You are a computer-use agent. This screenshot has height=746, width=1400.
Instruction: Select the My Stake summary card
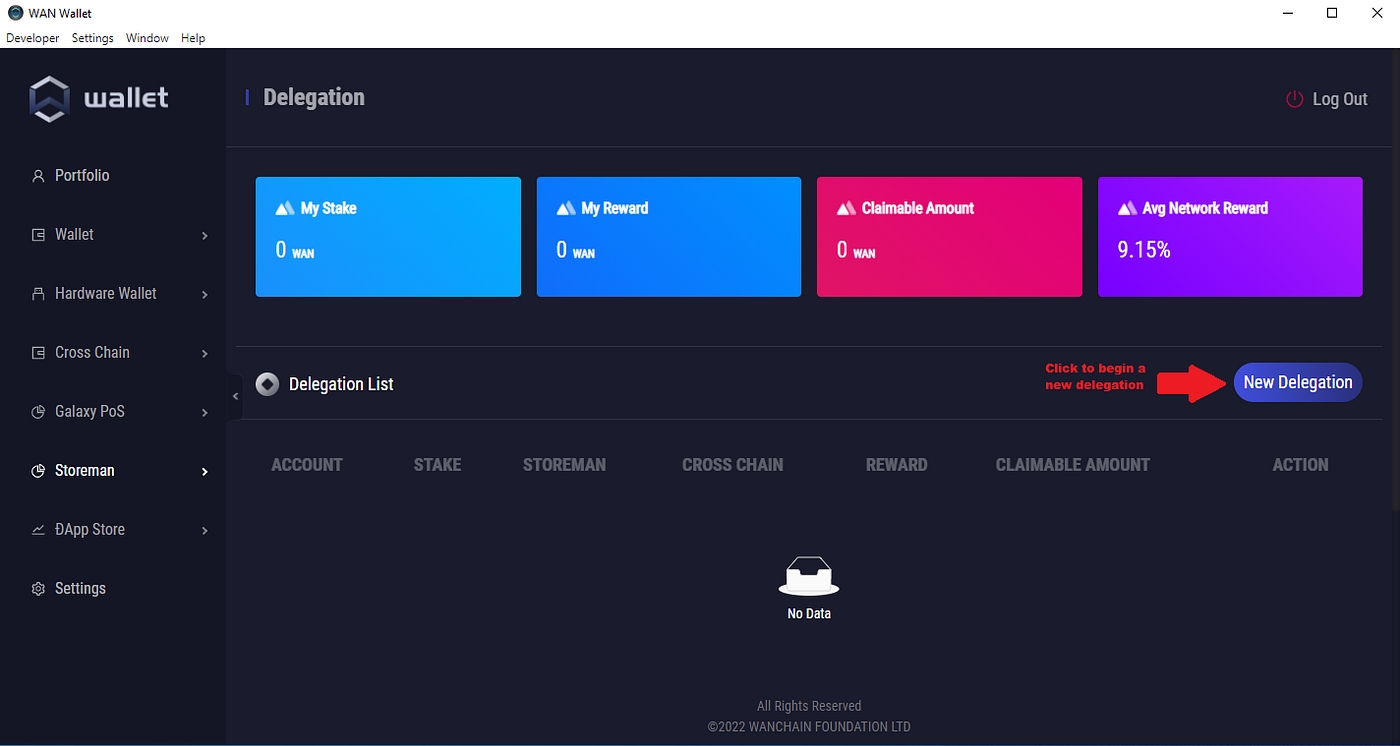(388, 237)
